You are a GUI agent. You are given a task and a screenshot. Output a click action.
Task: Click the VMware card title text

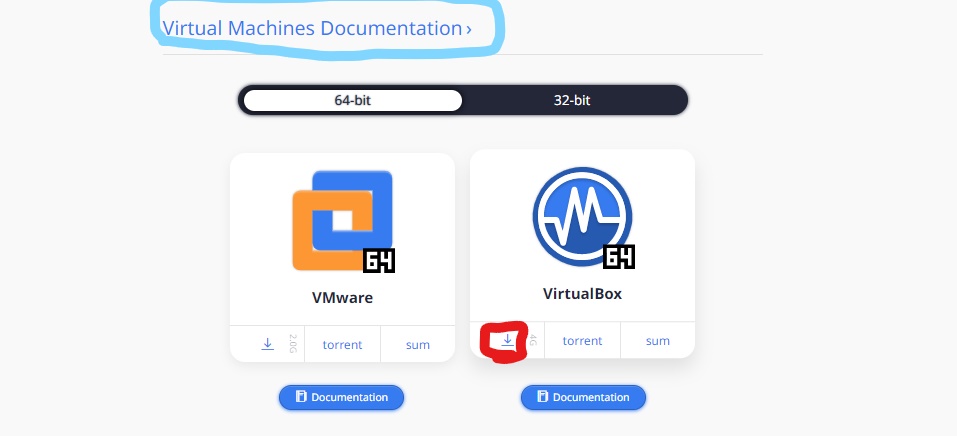(x=342, y=297)
